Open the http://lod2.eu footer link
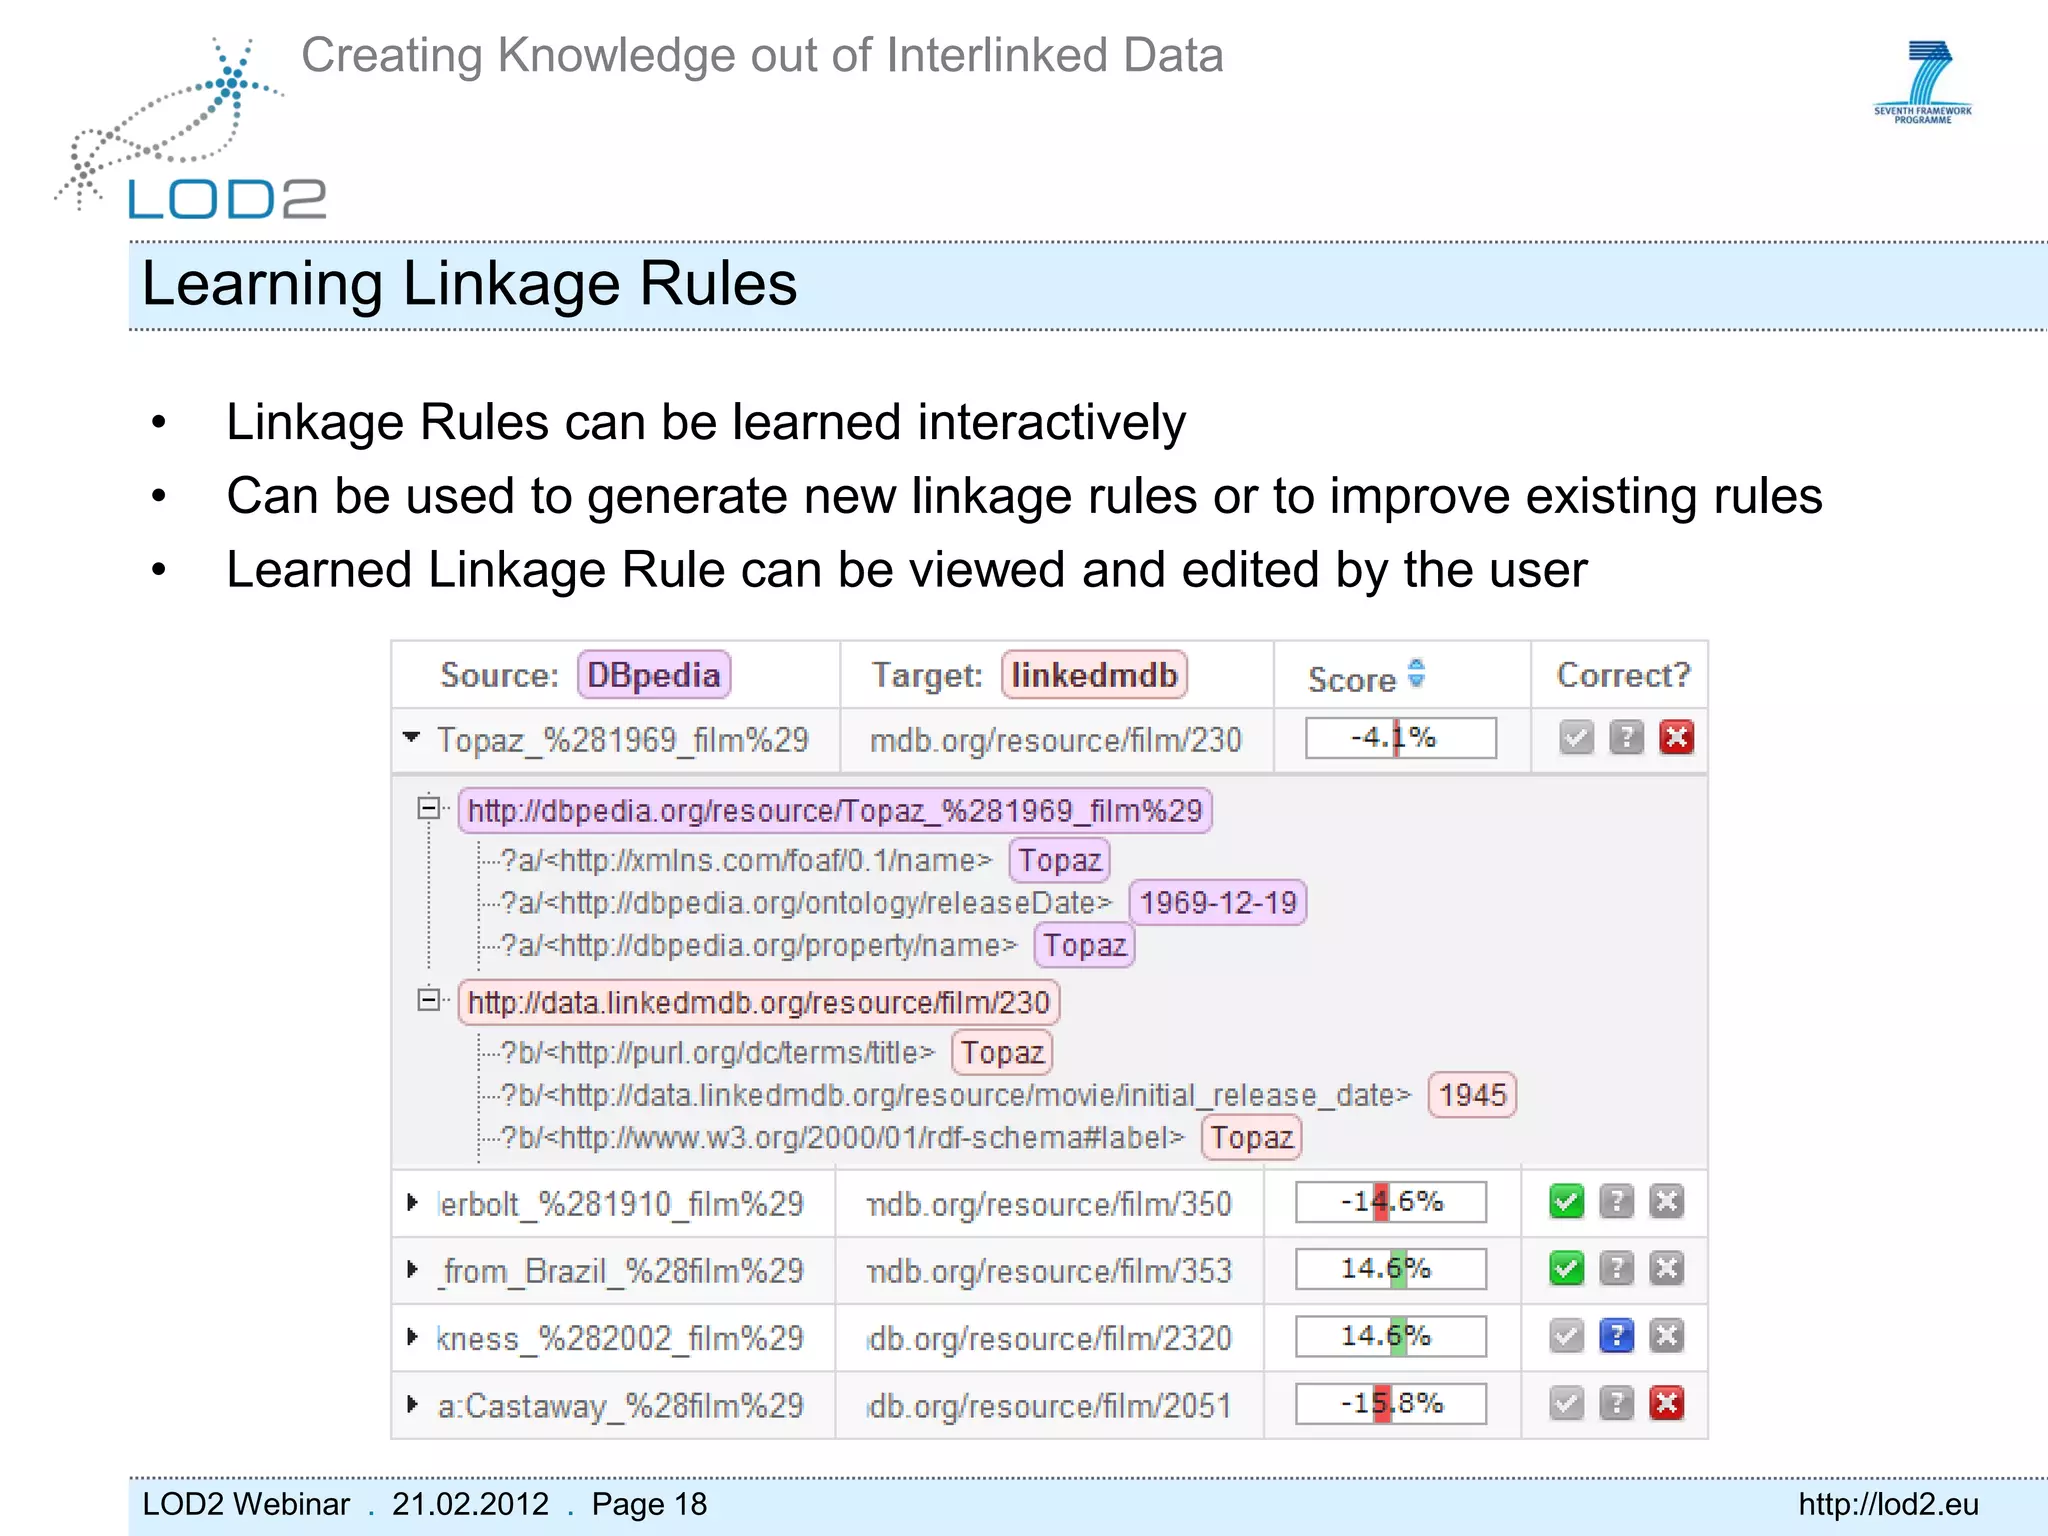 pos(1888,1504)
